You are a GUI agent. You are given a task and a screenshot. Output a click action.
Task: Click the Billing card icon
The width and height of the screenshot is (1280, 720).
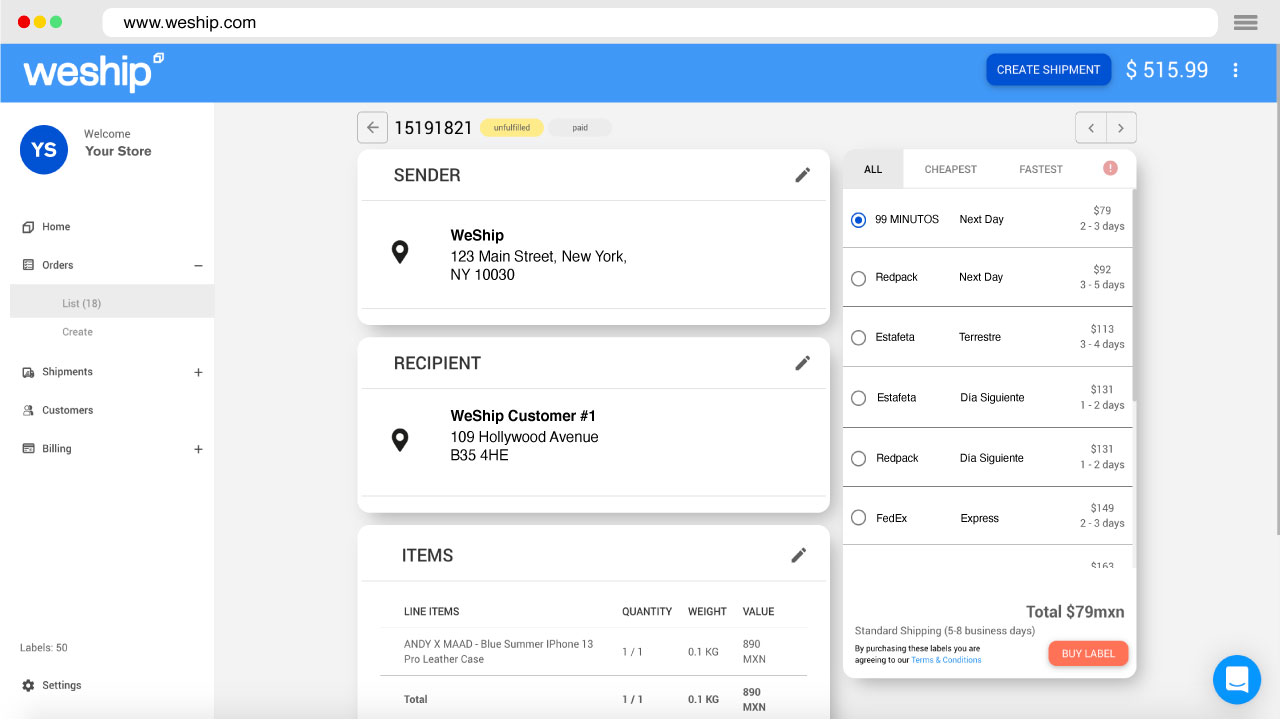click(x=28, y=449)
